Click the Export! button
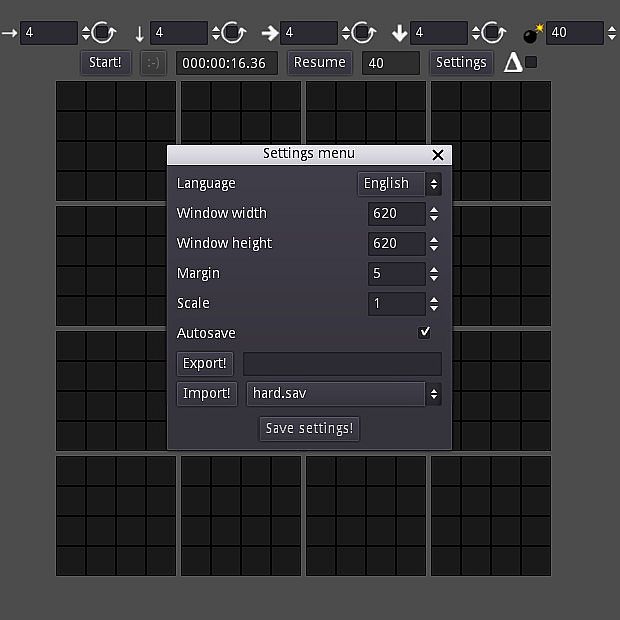Screen dimensions: 620x620 point(205,363)
